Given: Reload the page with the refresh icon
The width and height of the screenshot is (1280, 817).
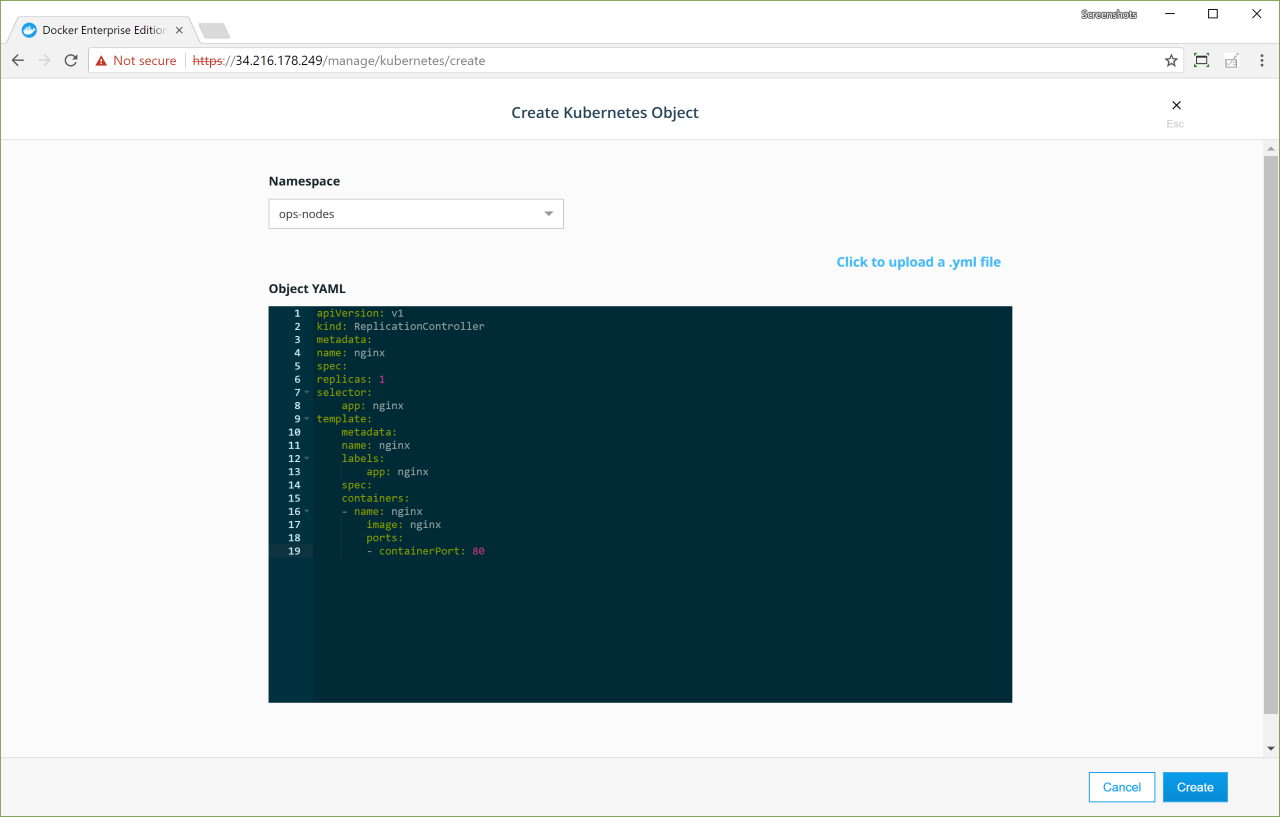Looking at the screenshot, I should (71, 61).
